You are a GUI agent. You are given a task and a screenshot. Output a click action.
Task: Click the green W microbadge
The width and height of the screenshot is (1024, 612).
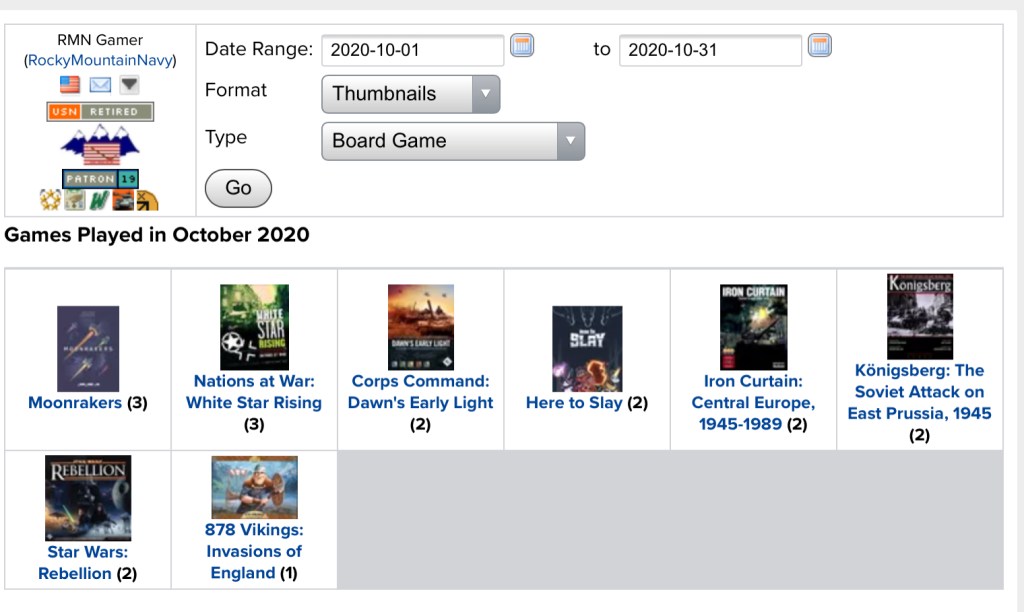point(98,200)
